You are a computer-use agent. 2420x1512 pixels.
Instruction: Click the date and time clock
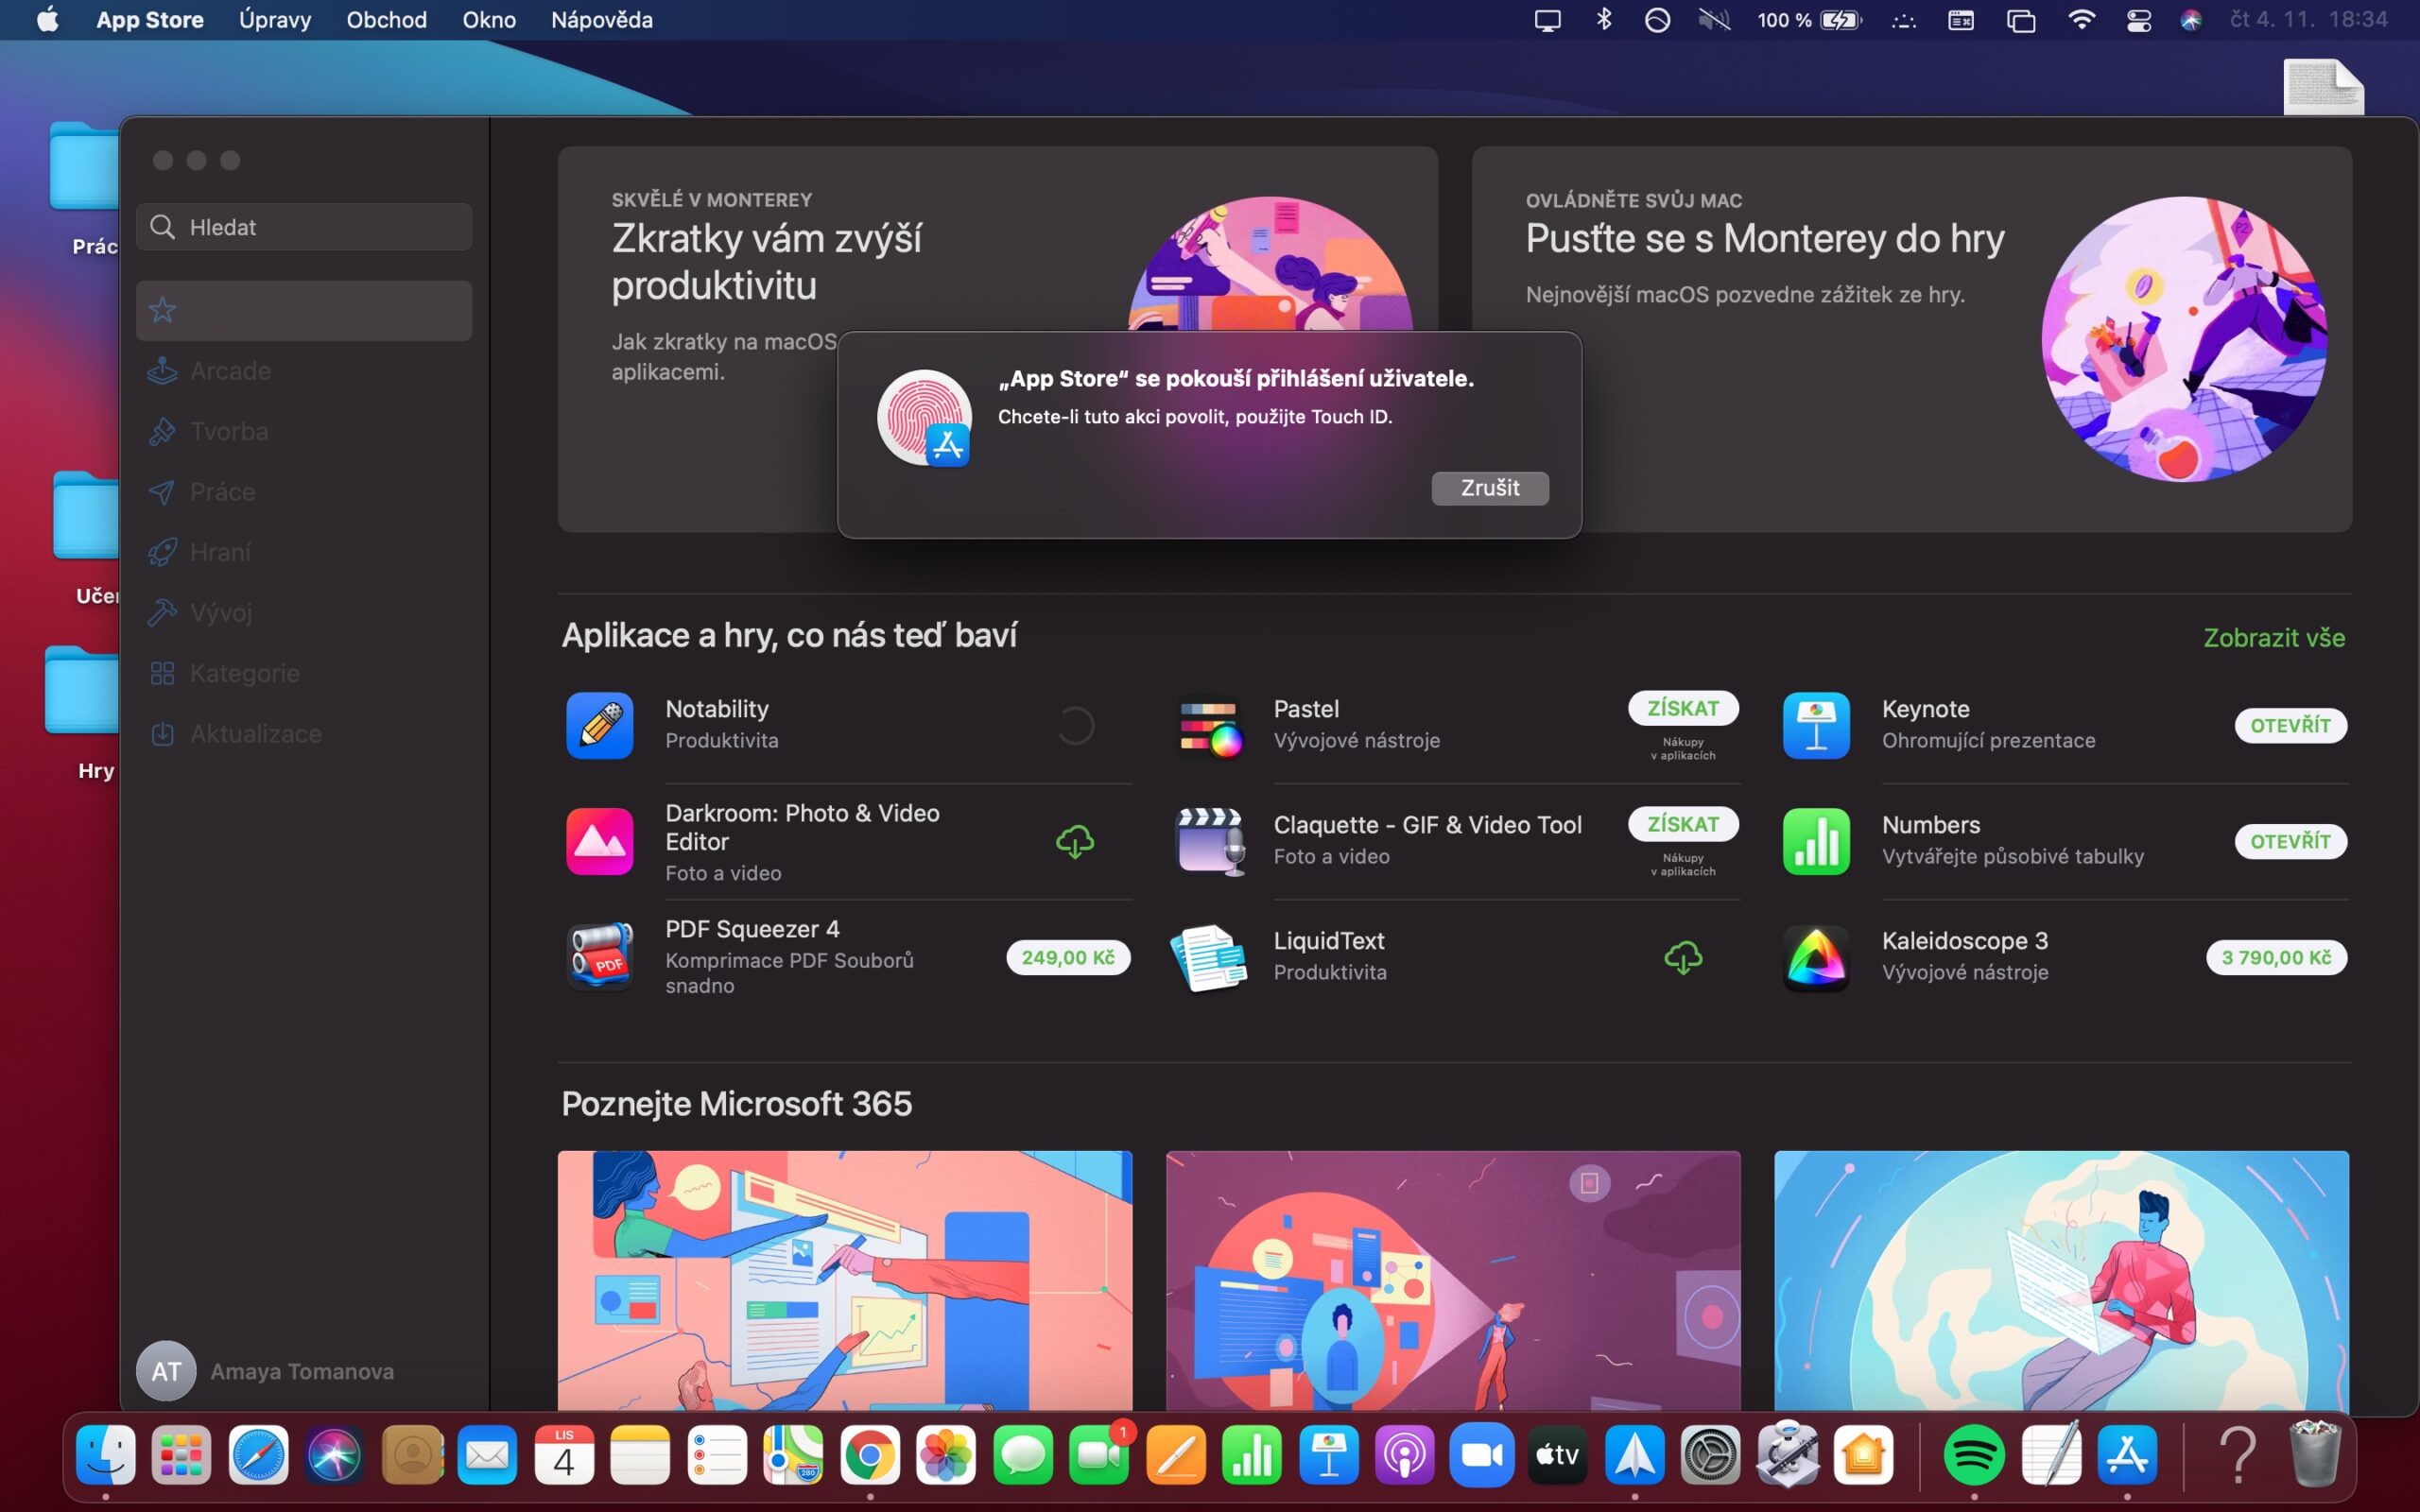coord(2308,20)
